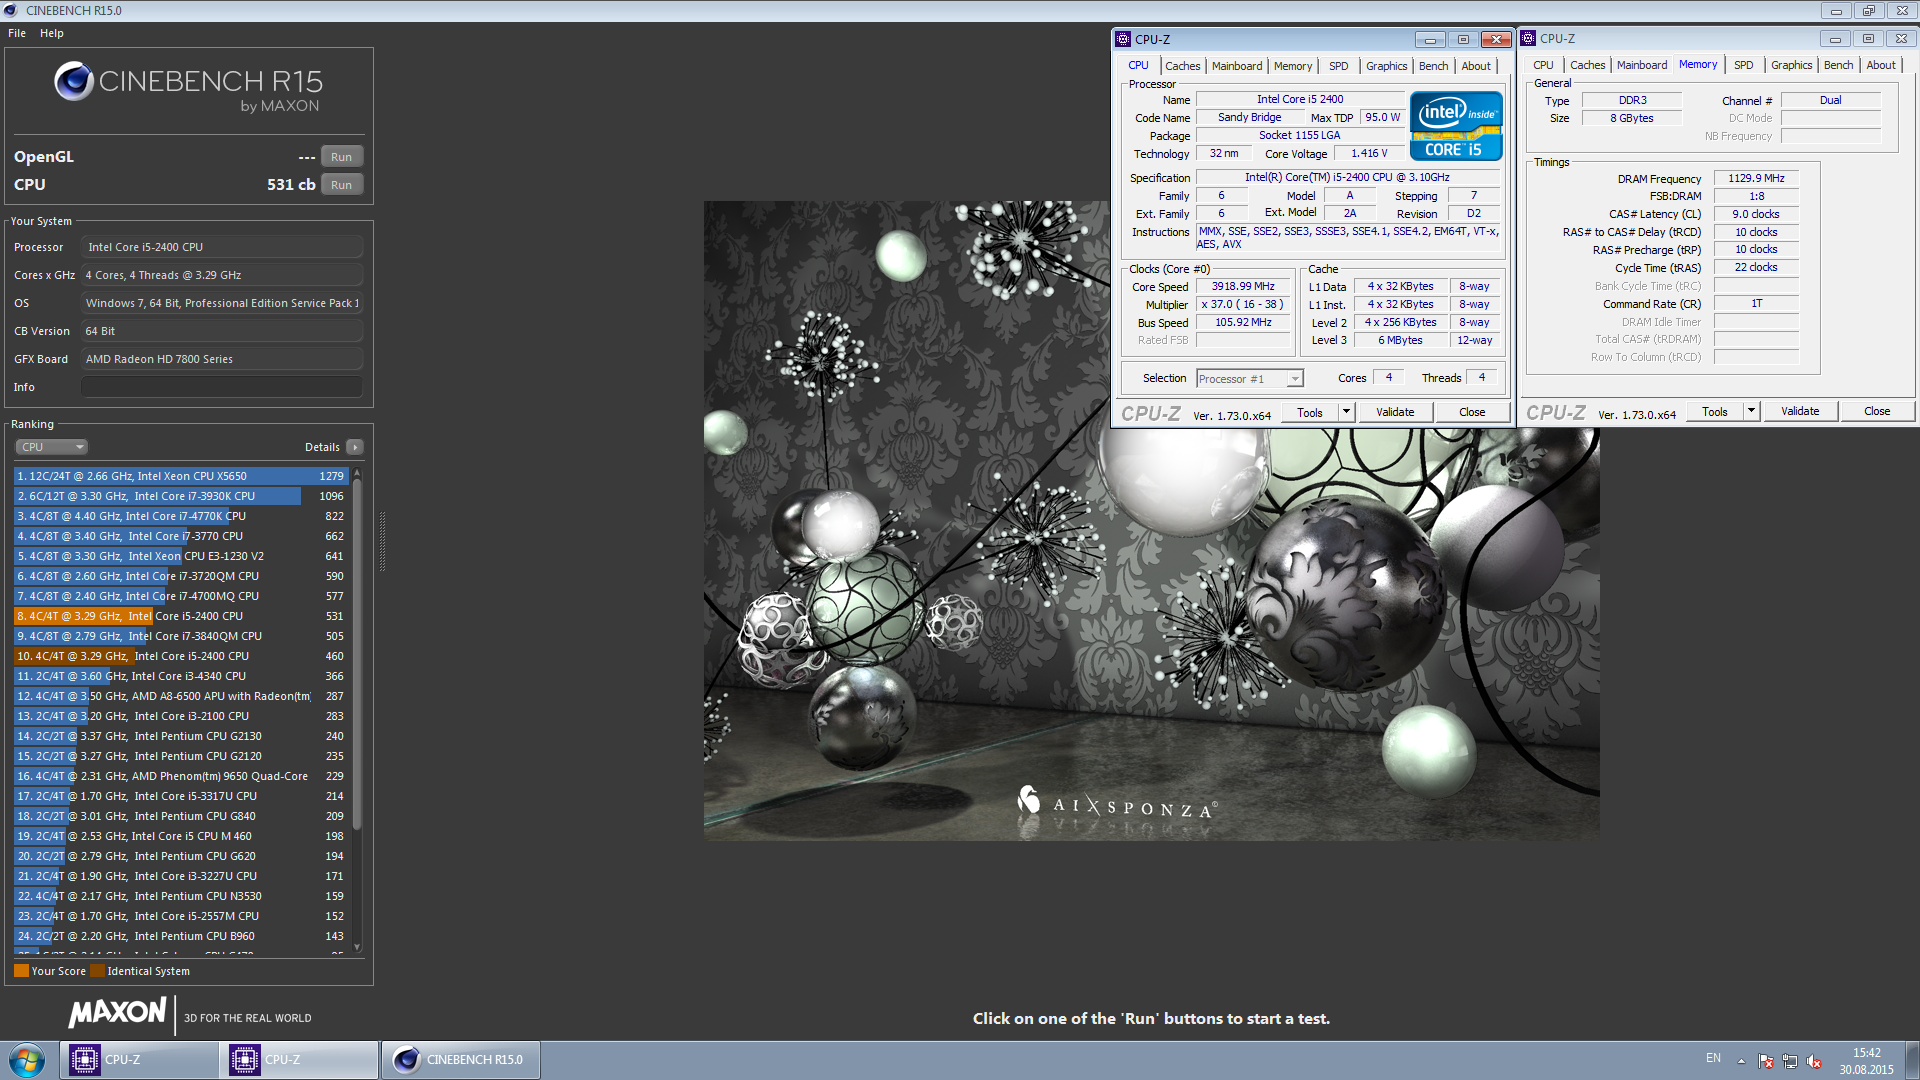Show hidden tray icons arrow
The width and height of the screenshot is (1920, 1080).
click(1741, 1061)
